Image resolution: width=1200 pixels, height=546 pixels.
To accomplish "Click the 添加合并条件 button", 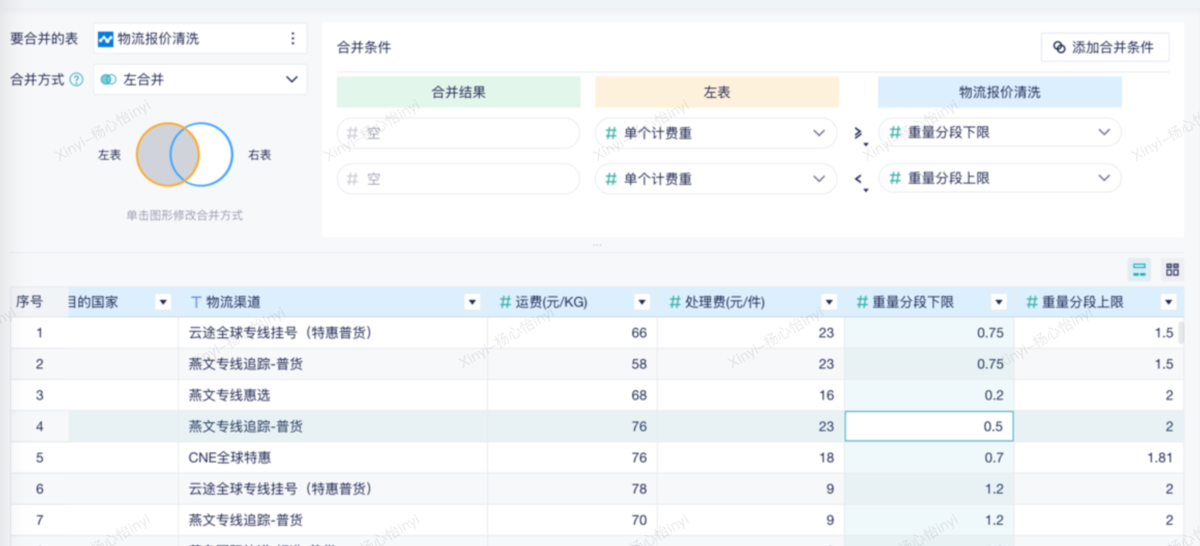I will [x=1105, y=47].
